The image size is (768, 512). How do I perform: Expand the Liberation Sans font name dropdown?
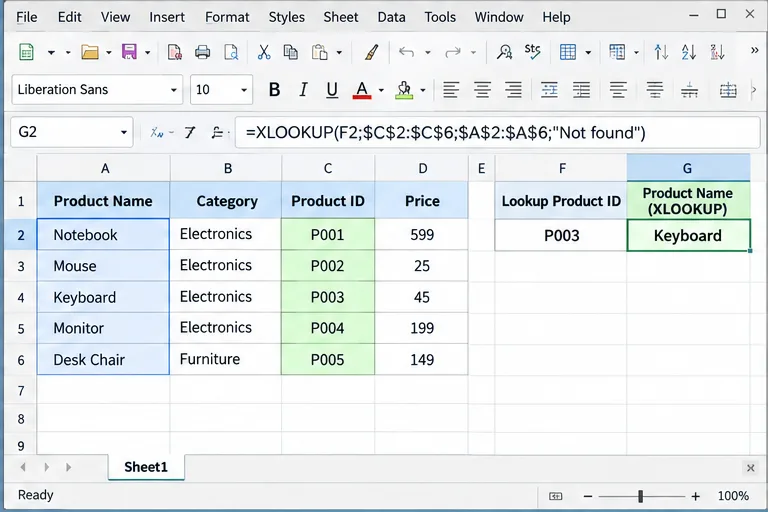[x=173, y=90]
